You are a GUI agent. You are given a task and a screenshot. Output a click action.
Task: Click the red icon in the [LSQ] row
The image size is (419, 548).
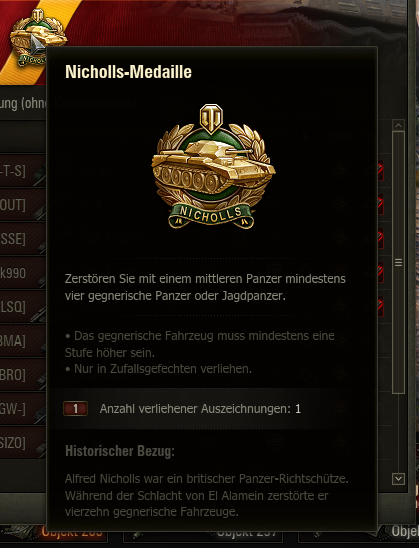tap(379, 307)
